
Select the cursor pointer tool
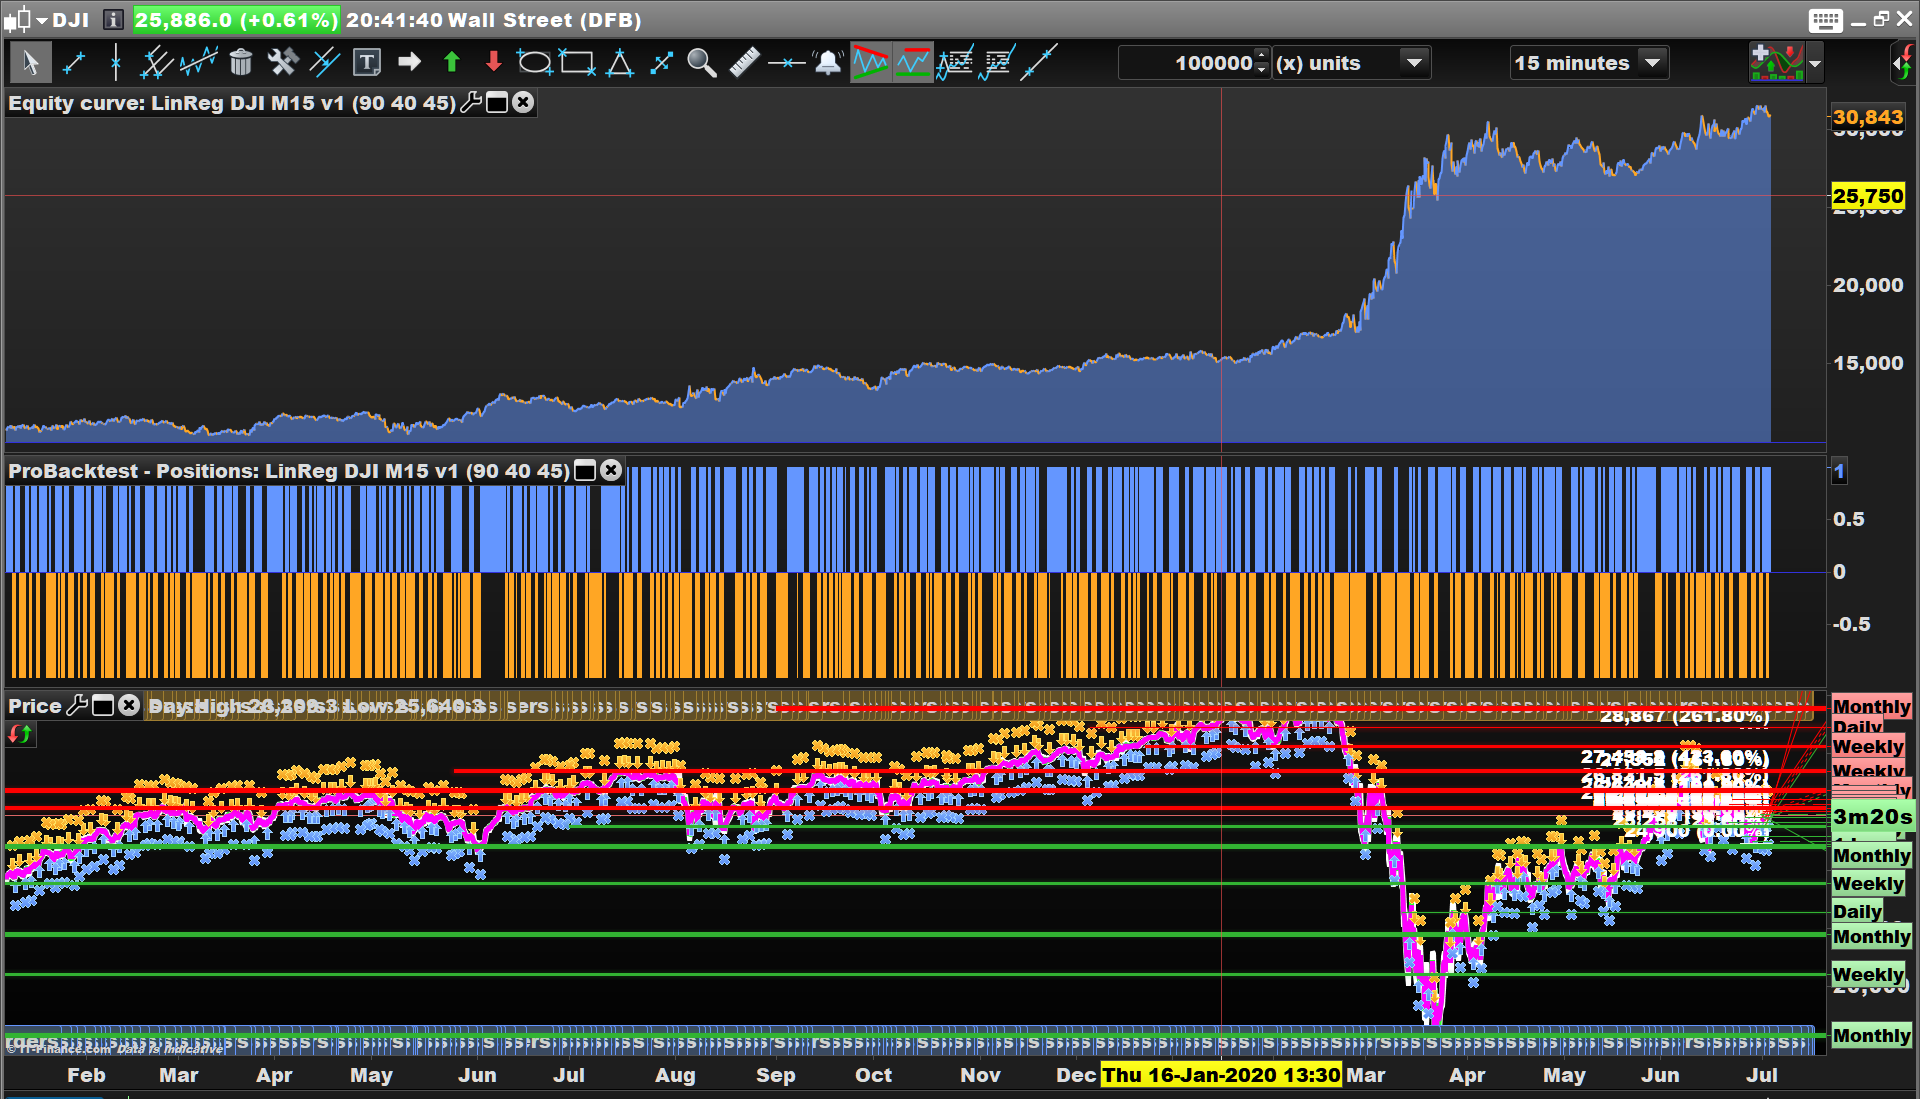click(x=30, y=63)
